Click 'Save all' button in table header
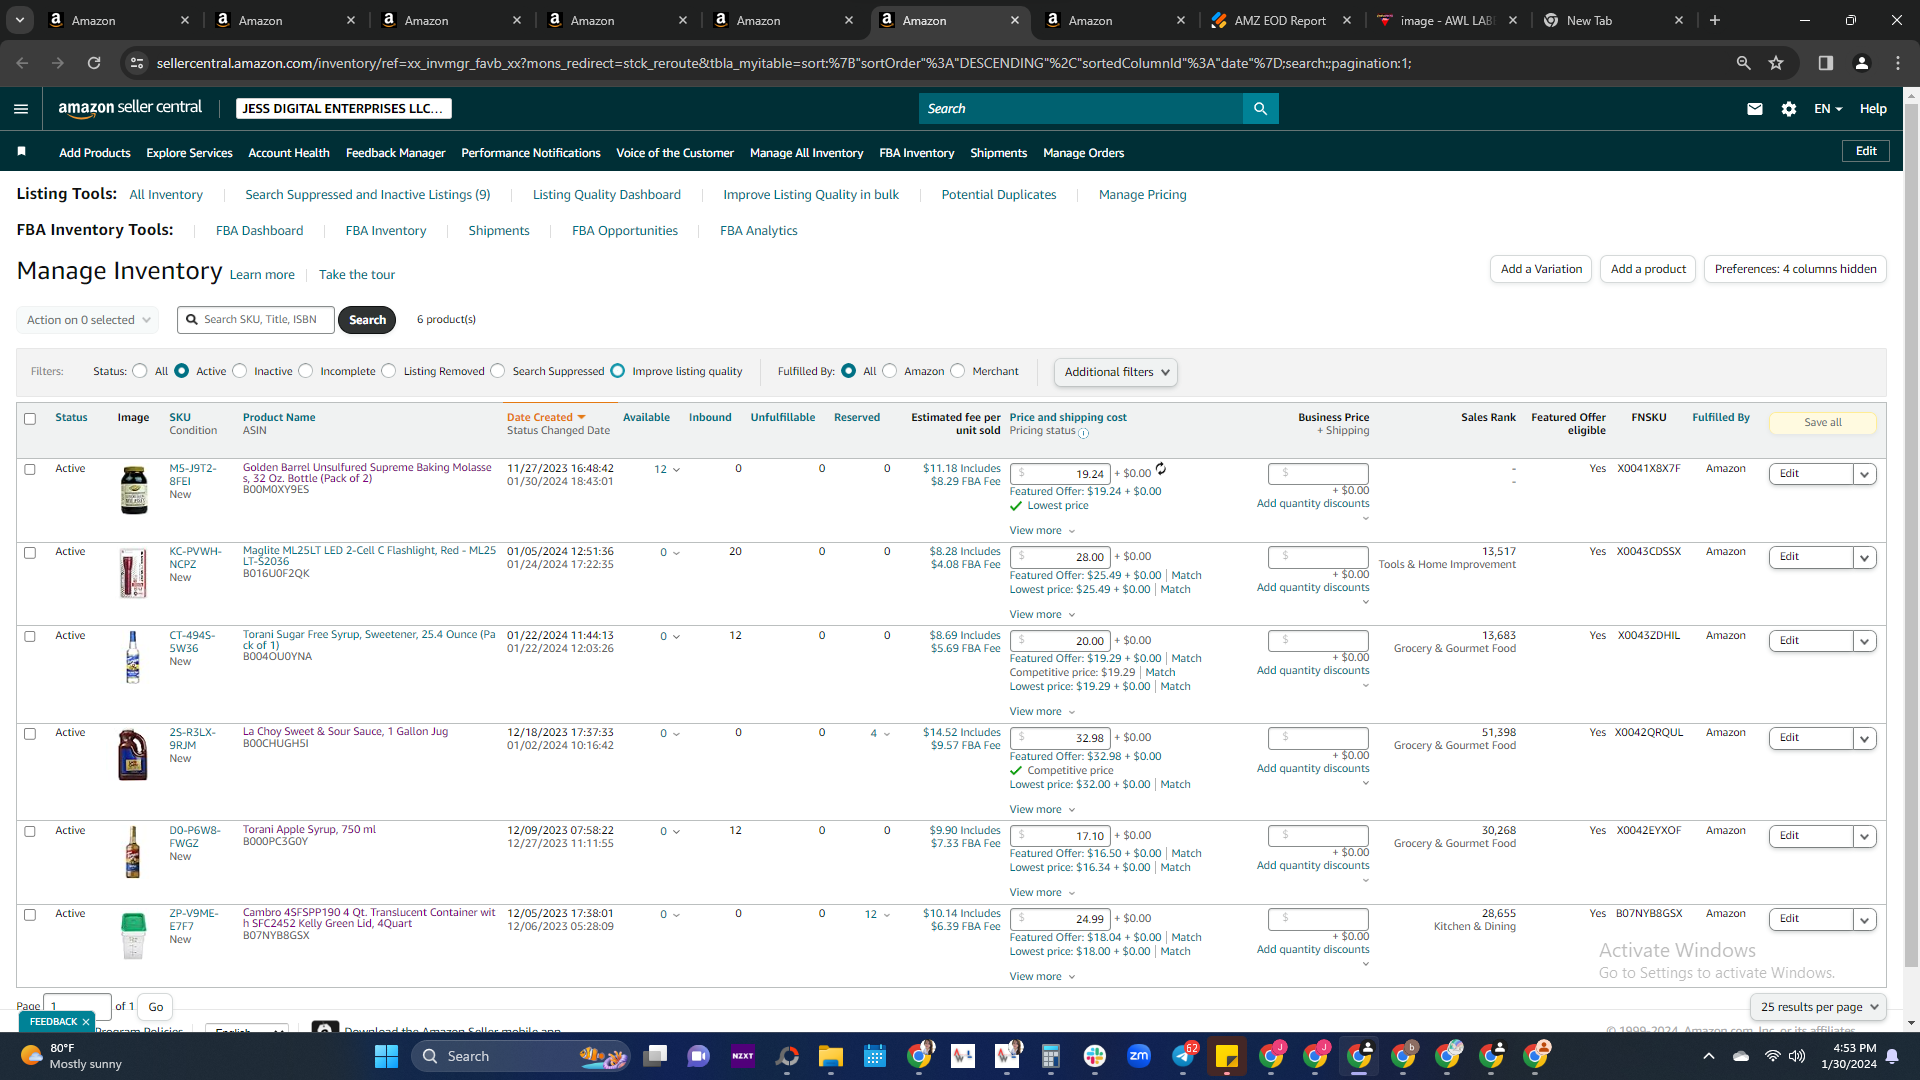This screenshot has height=1080, width=1920. coord(1823,423)
